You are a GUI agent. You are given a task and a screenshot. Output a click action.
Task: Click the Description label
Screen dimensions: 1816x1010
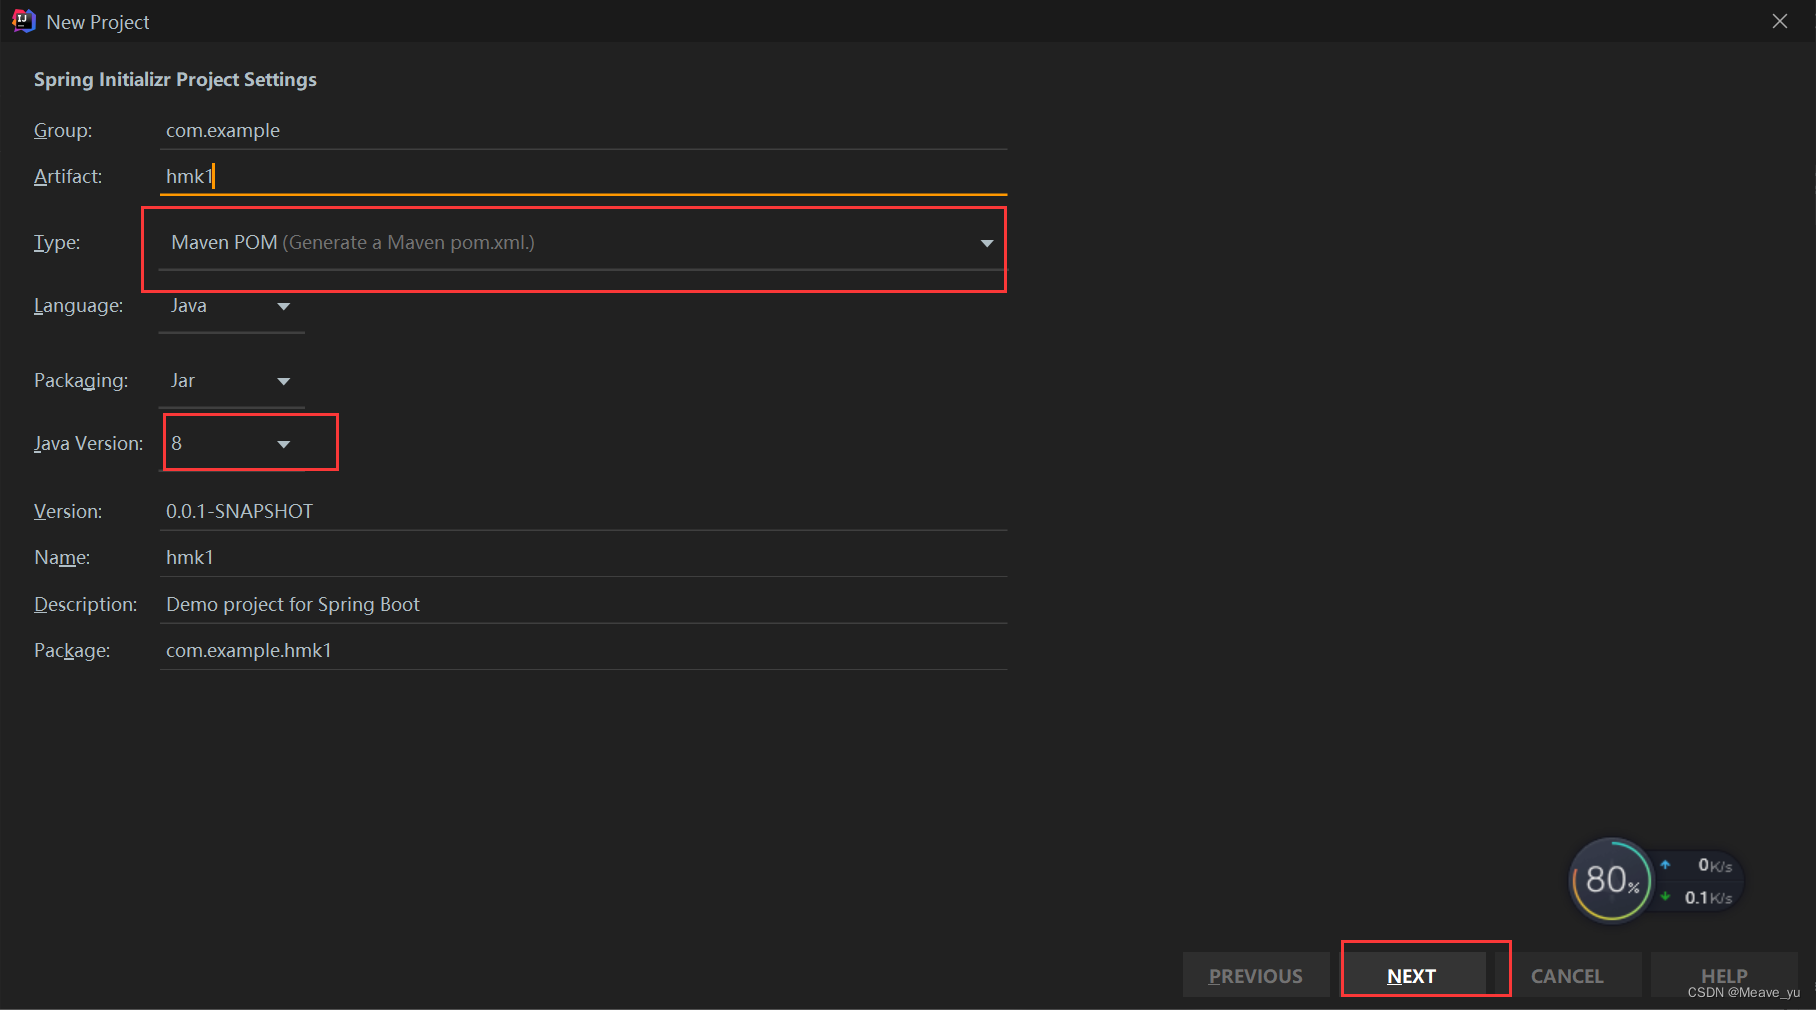[x=85, y=604]
